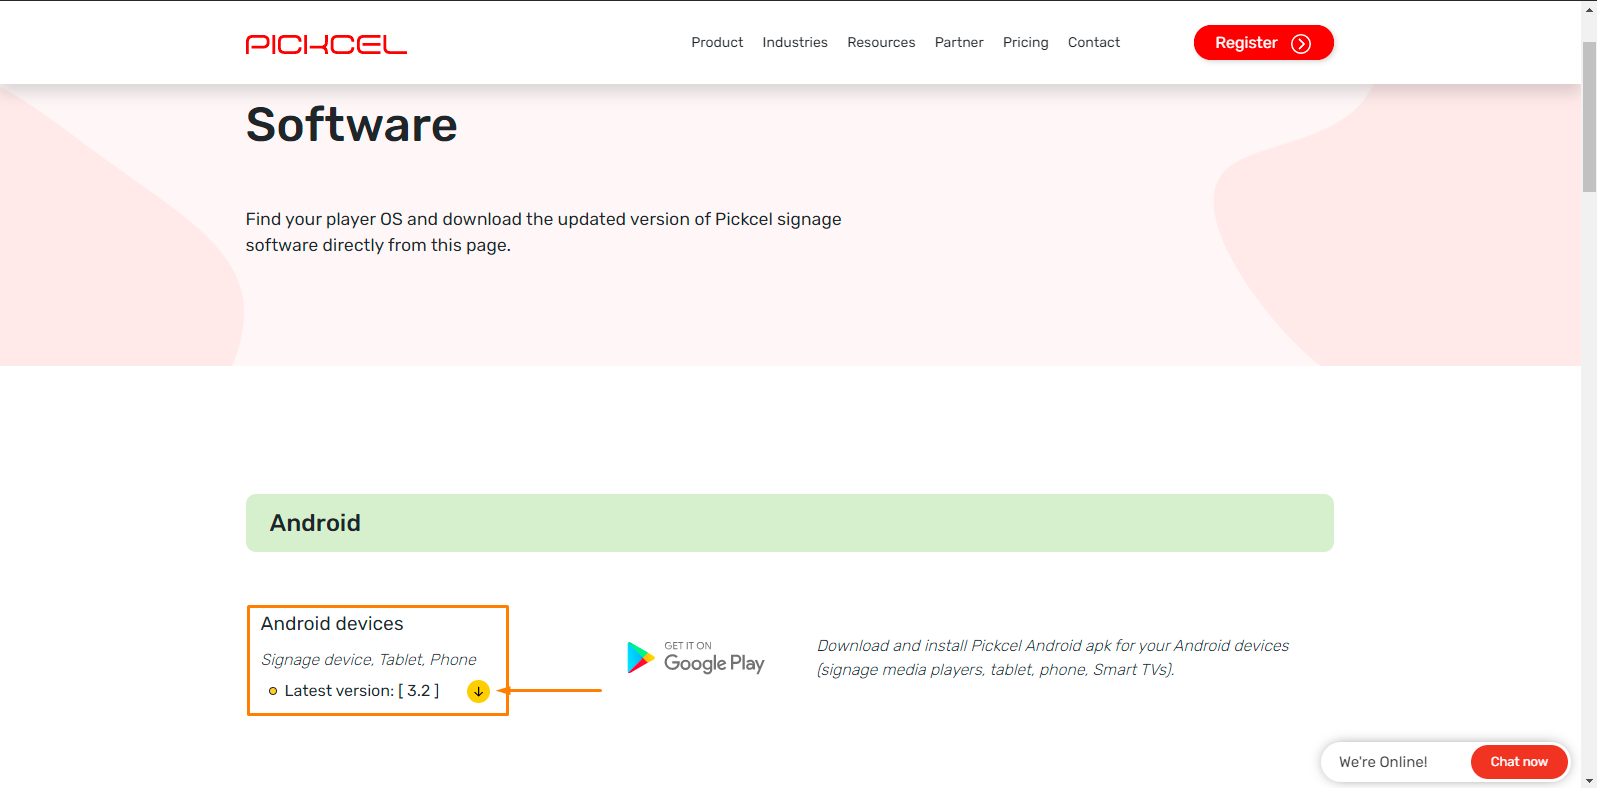Screen dimensions: 1597x788
Task: Click the yellow download arrow icon
Action: coord(478,691)
